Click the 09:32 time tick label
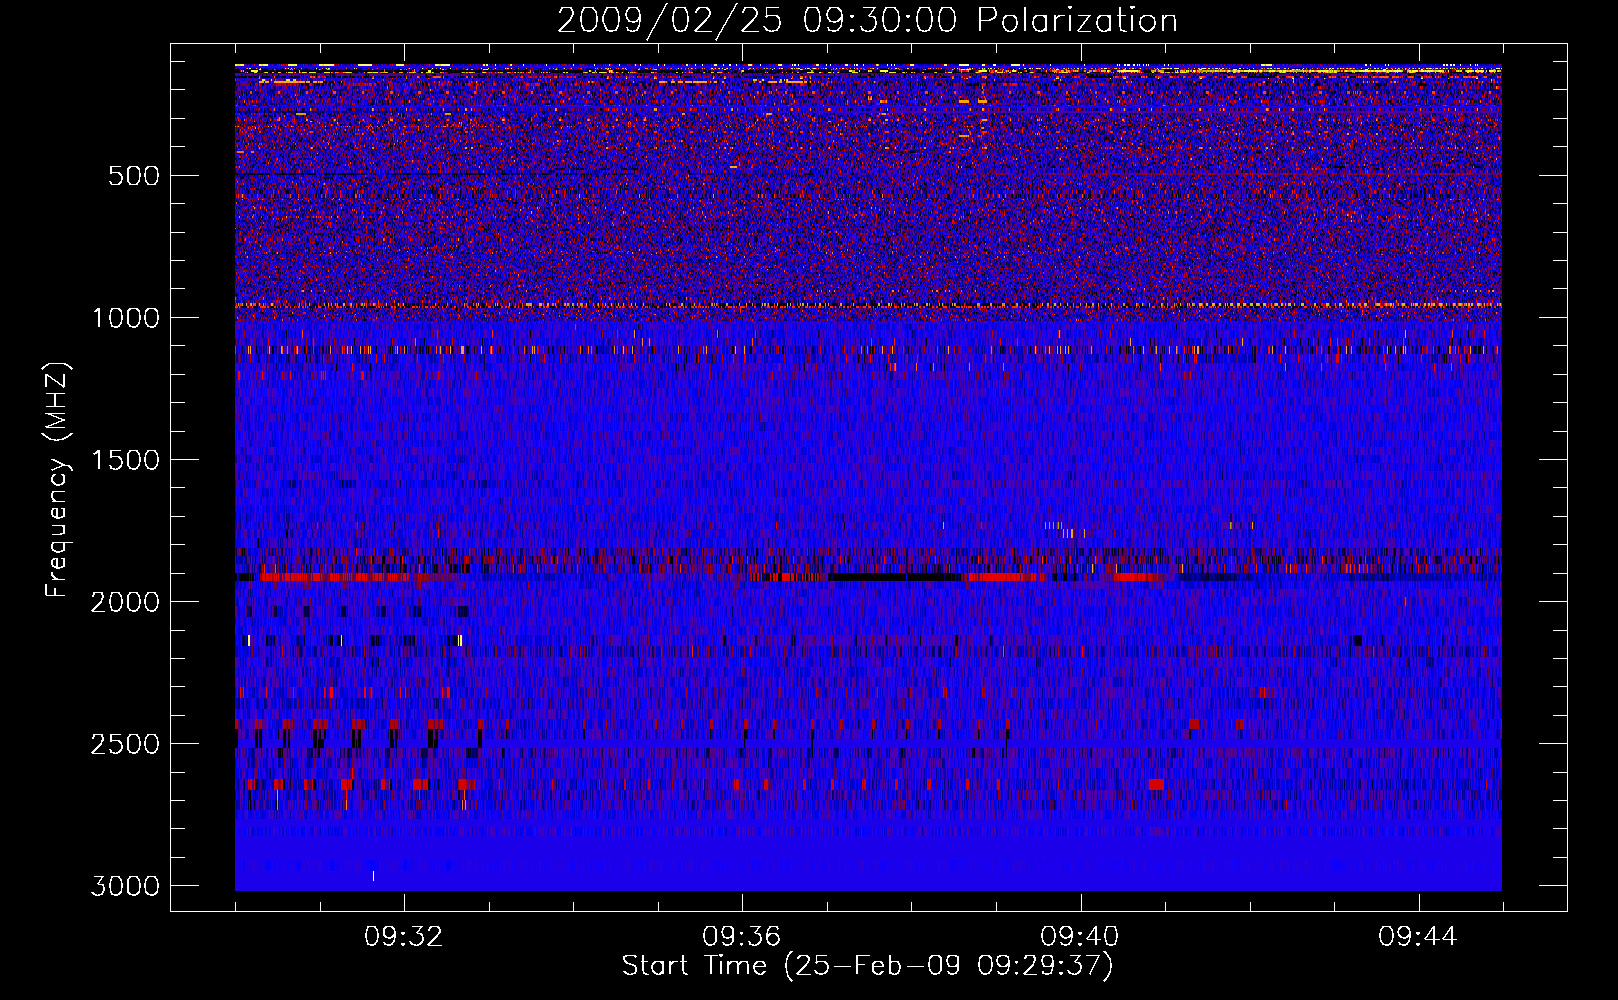 404,937
